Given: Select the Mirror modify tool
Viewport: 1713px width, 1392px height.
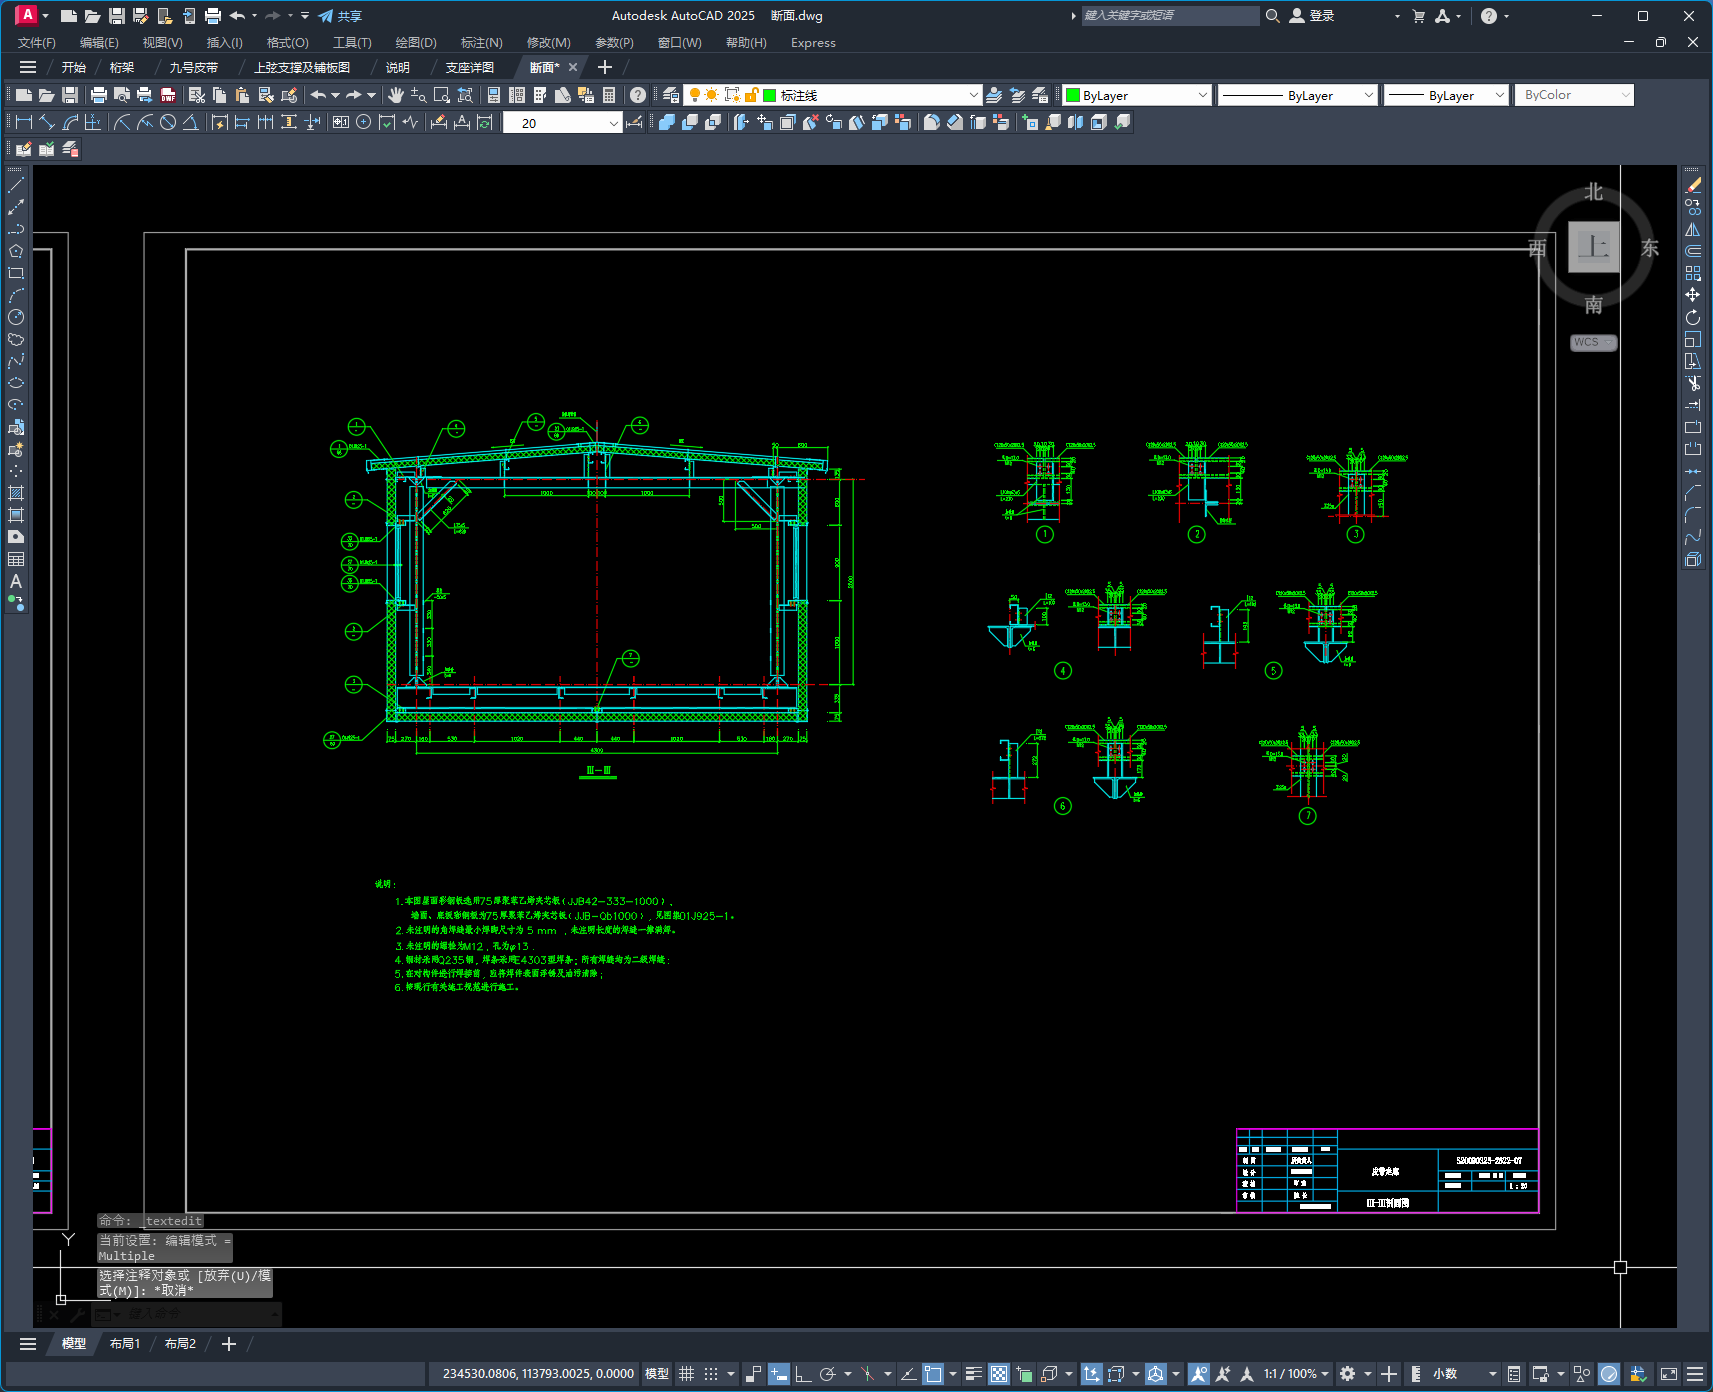Looking at the screenshot, I should point(1693,229).
